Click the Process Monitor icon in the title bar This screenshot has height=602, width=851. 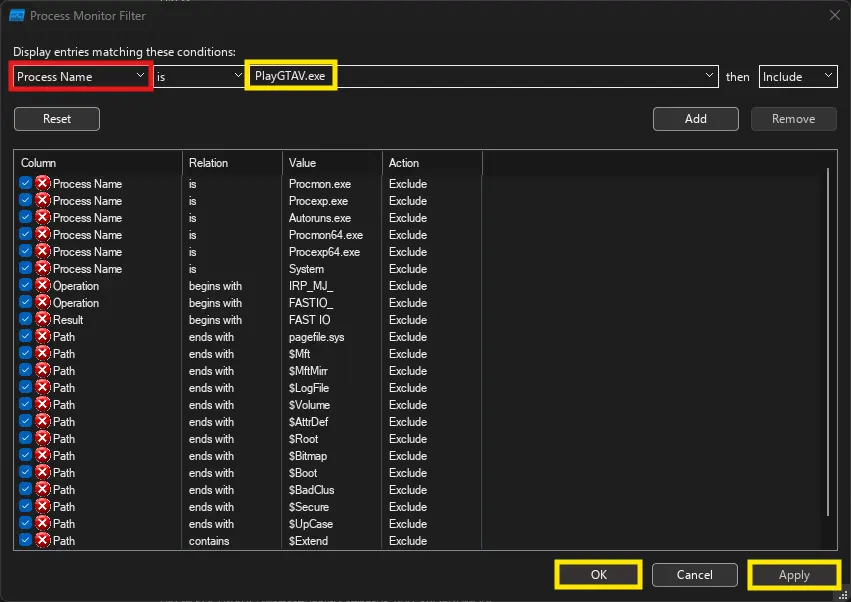17,15
